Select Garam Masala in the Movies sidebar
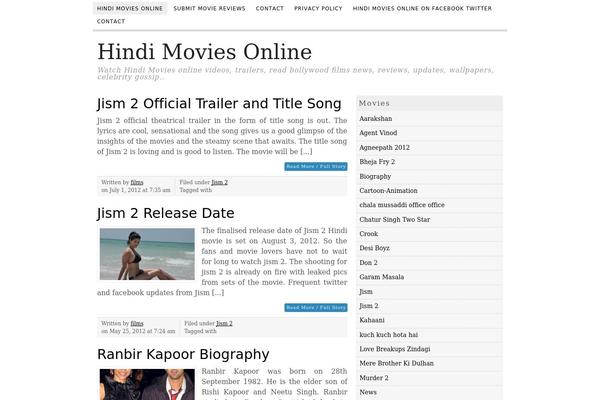The image size is (600, 400). tap(381, 276)
